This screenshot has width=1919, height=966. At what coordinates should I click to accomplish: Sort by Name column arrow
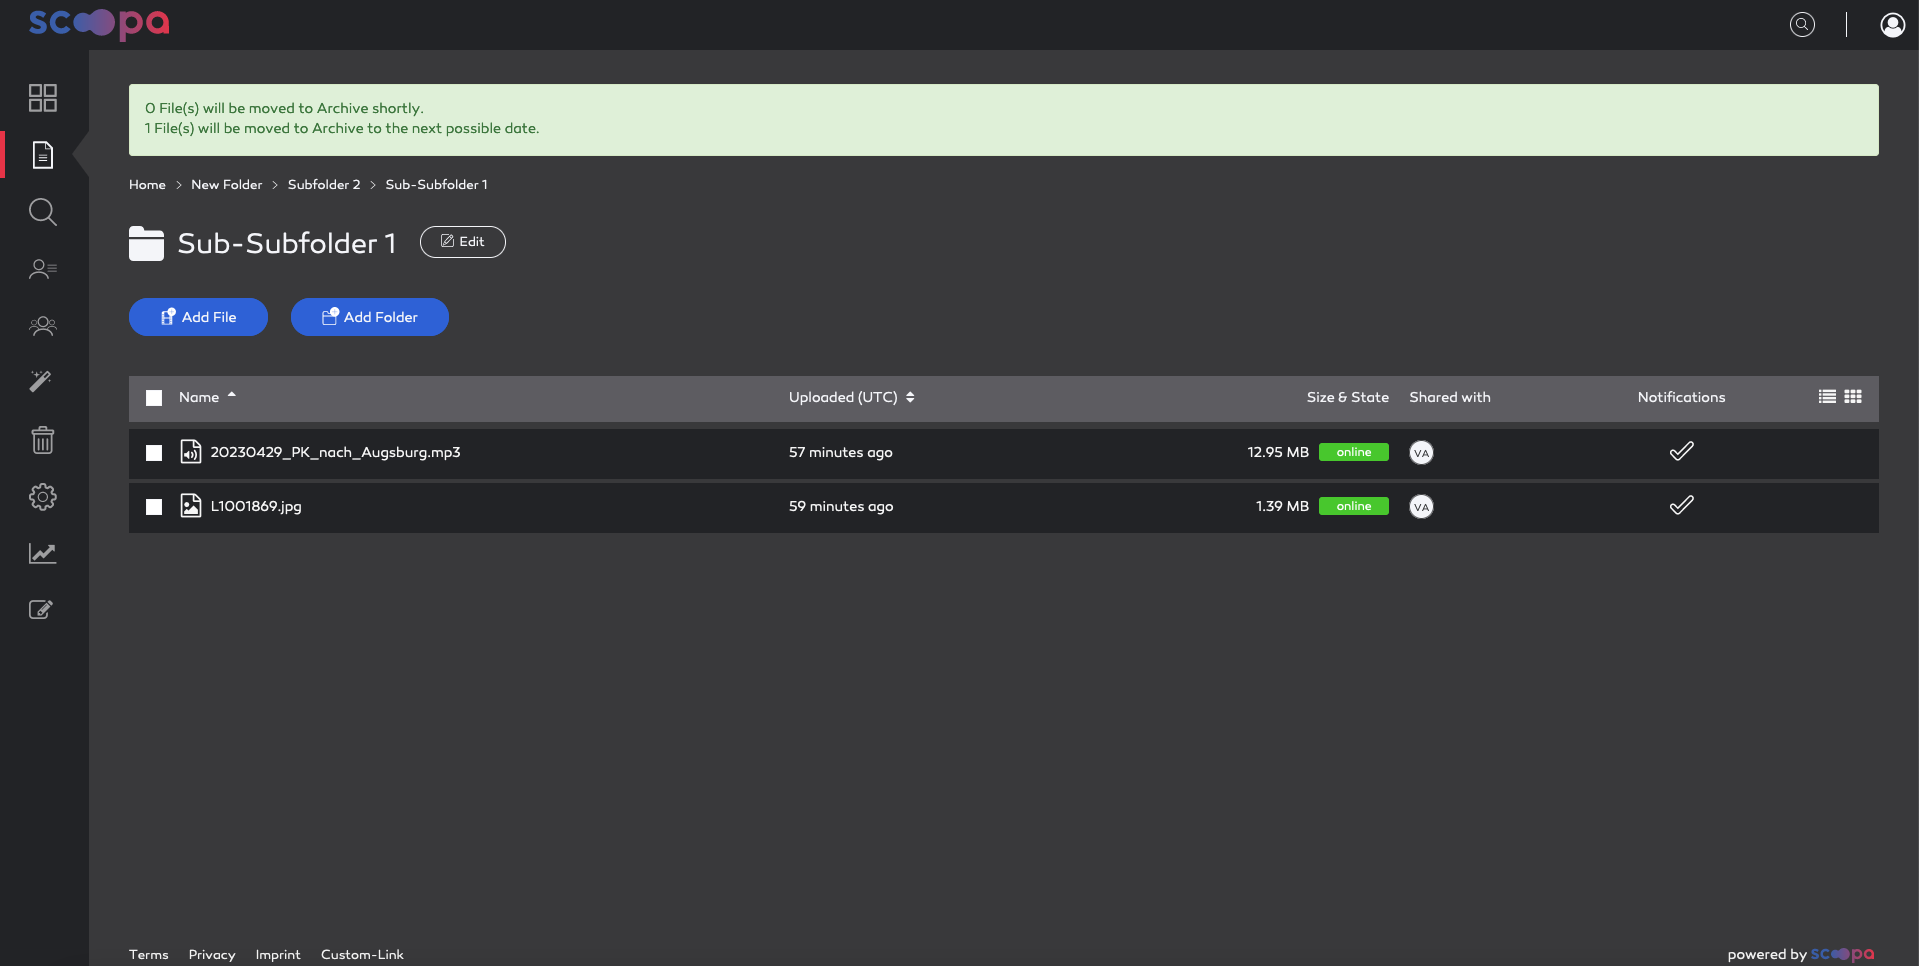tap(231, 396)
